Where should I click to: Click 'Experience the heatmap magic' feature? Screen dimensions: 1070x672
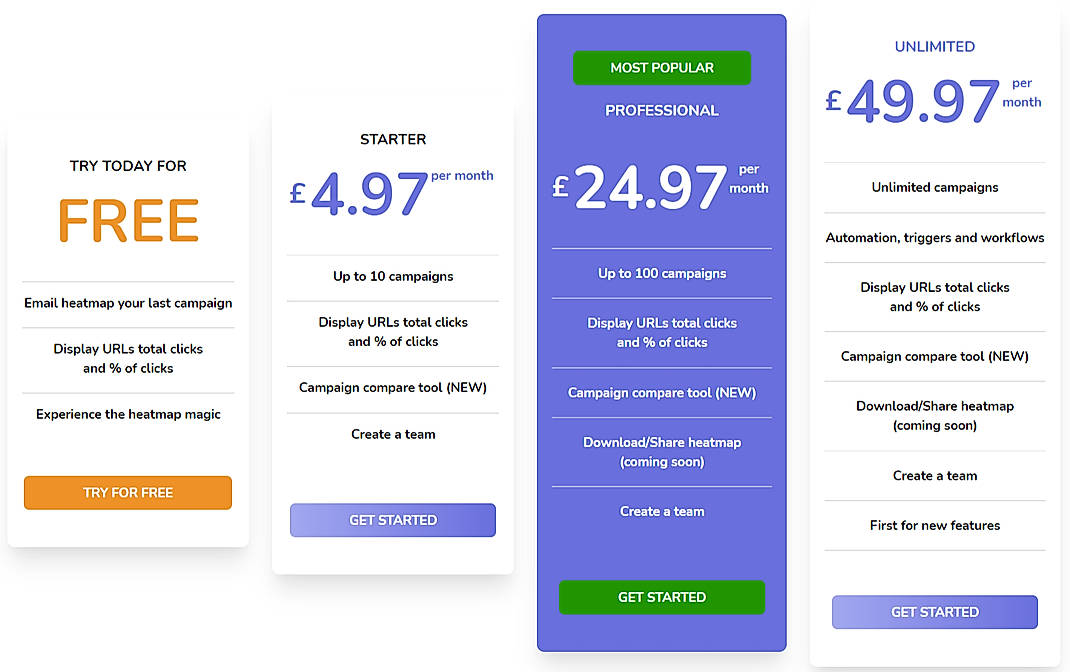(x=127, y=413)
